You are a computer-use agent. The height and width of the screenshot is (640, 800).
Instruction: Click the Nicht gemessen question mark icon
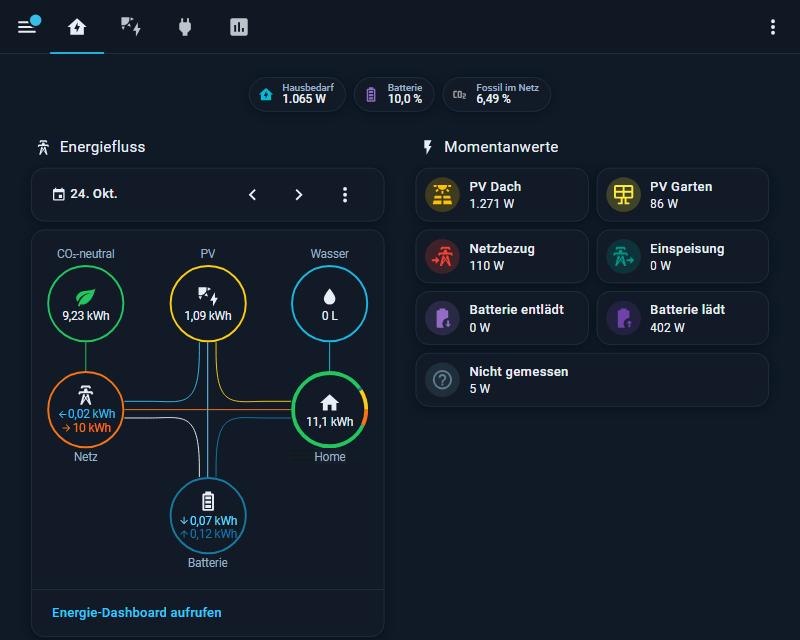(442, 380)
